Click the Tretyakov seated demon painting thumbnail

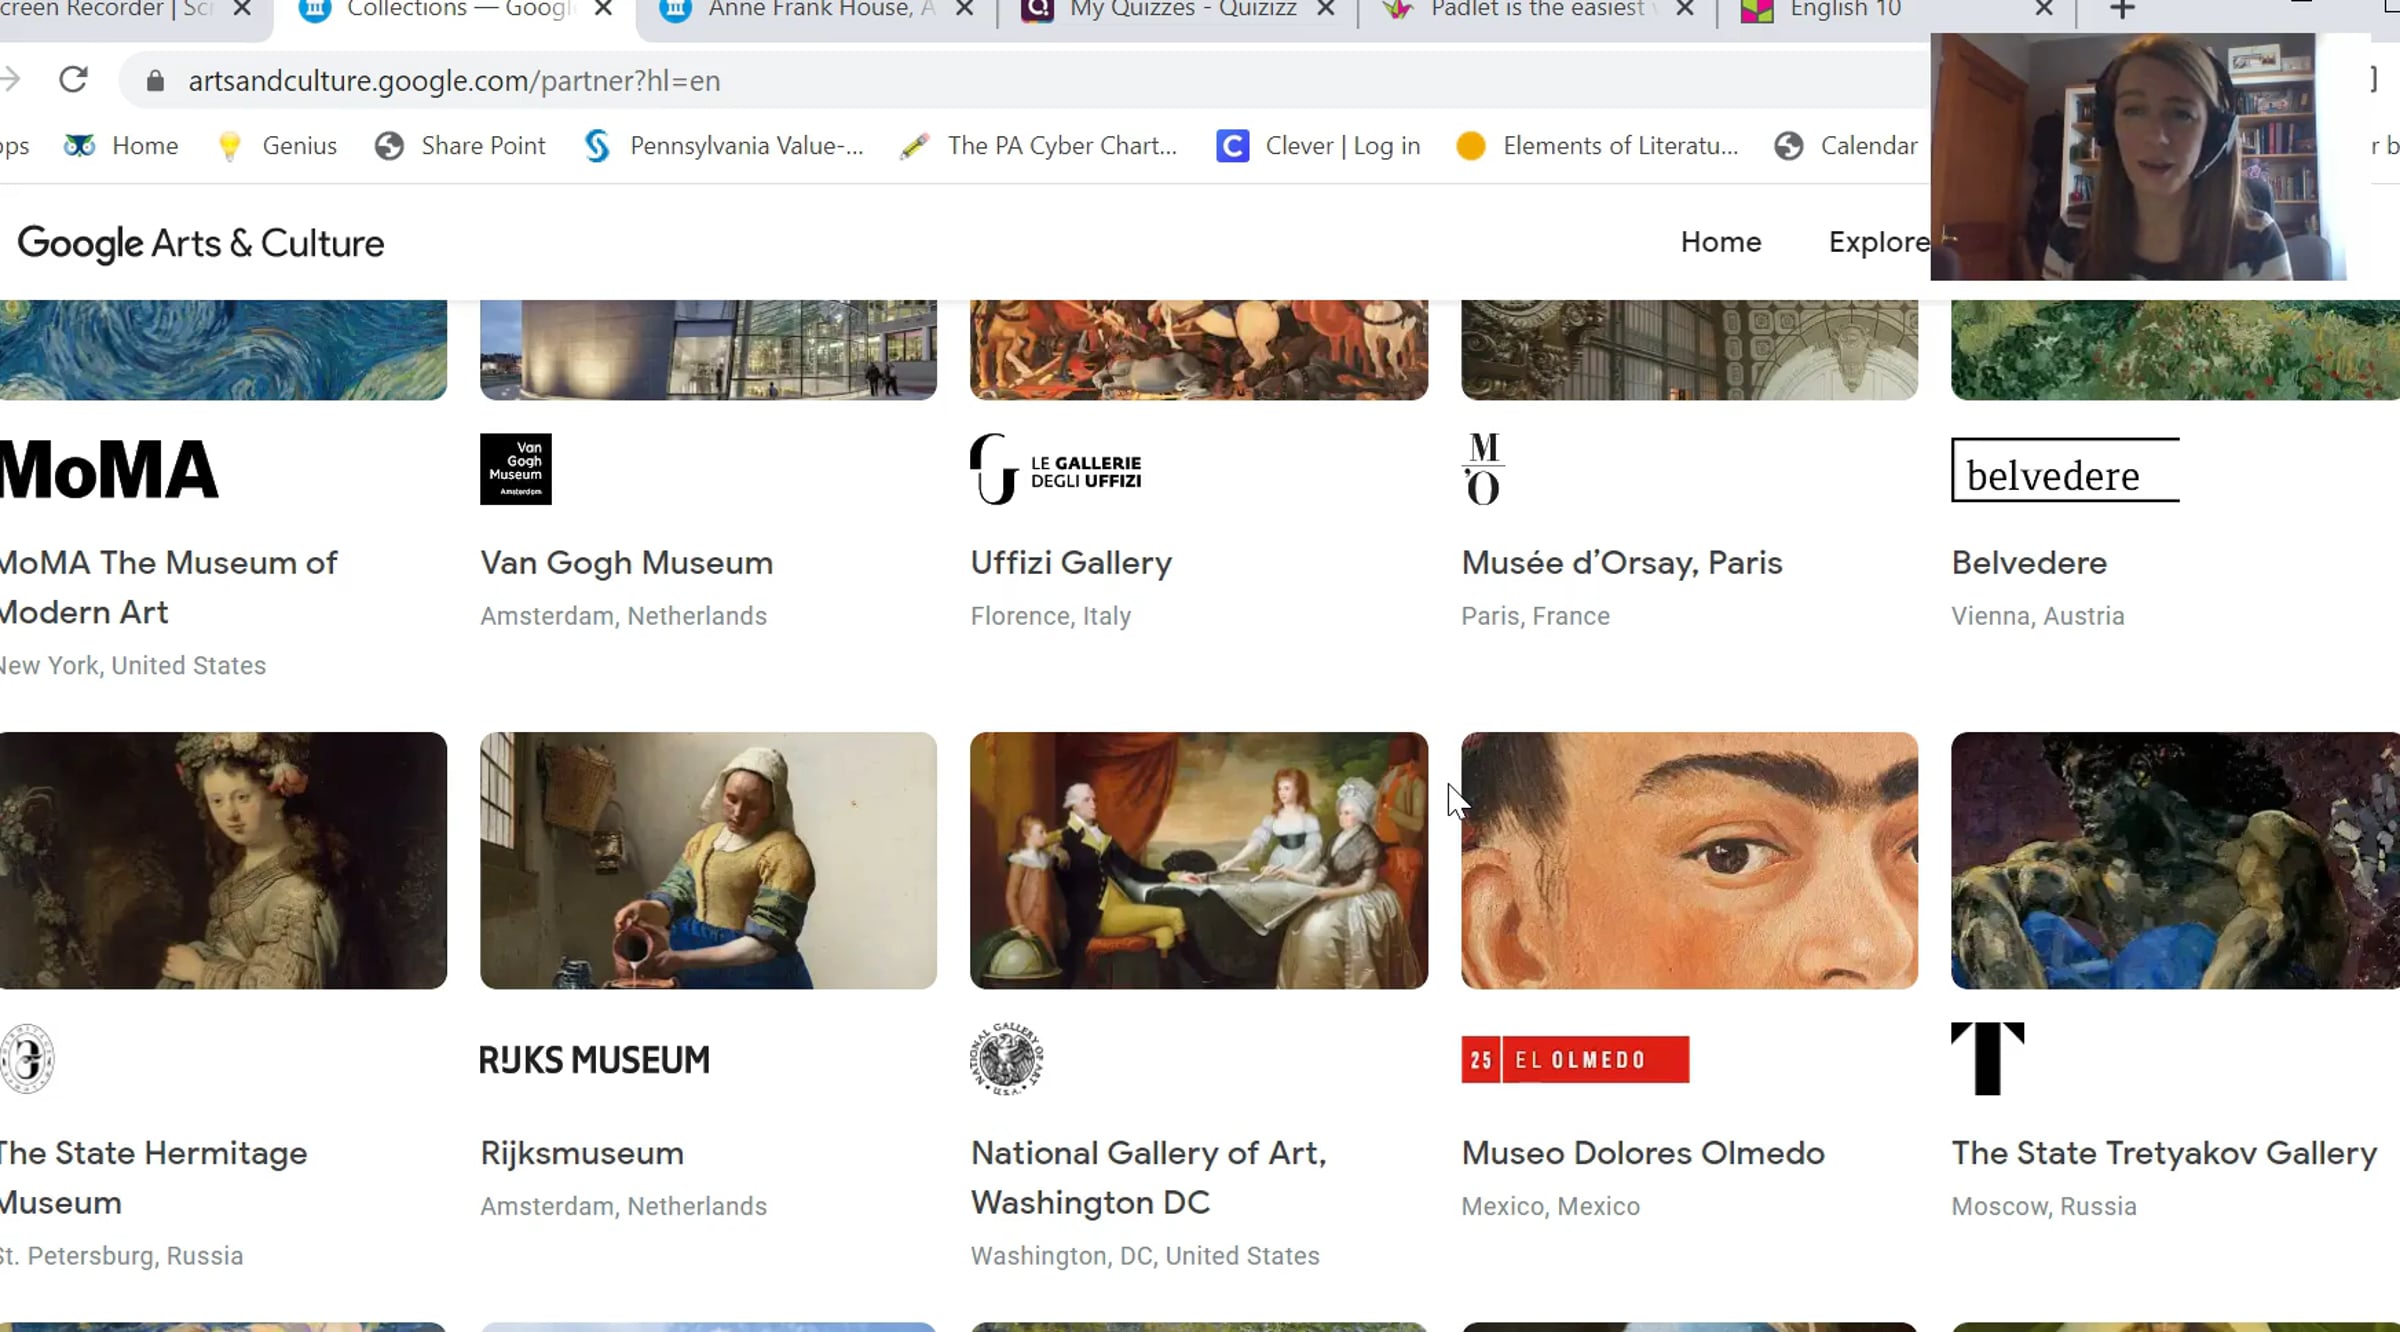click(x=2175, y=860)
